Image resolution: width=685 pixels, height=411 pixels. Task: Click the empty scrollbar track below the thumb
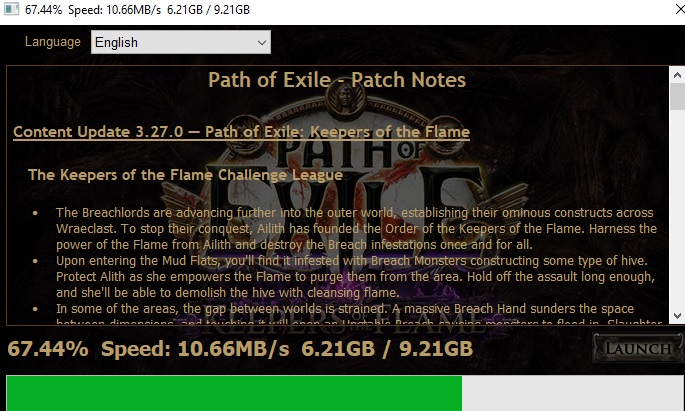tap(677, 209)
